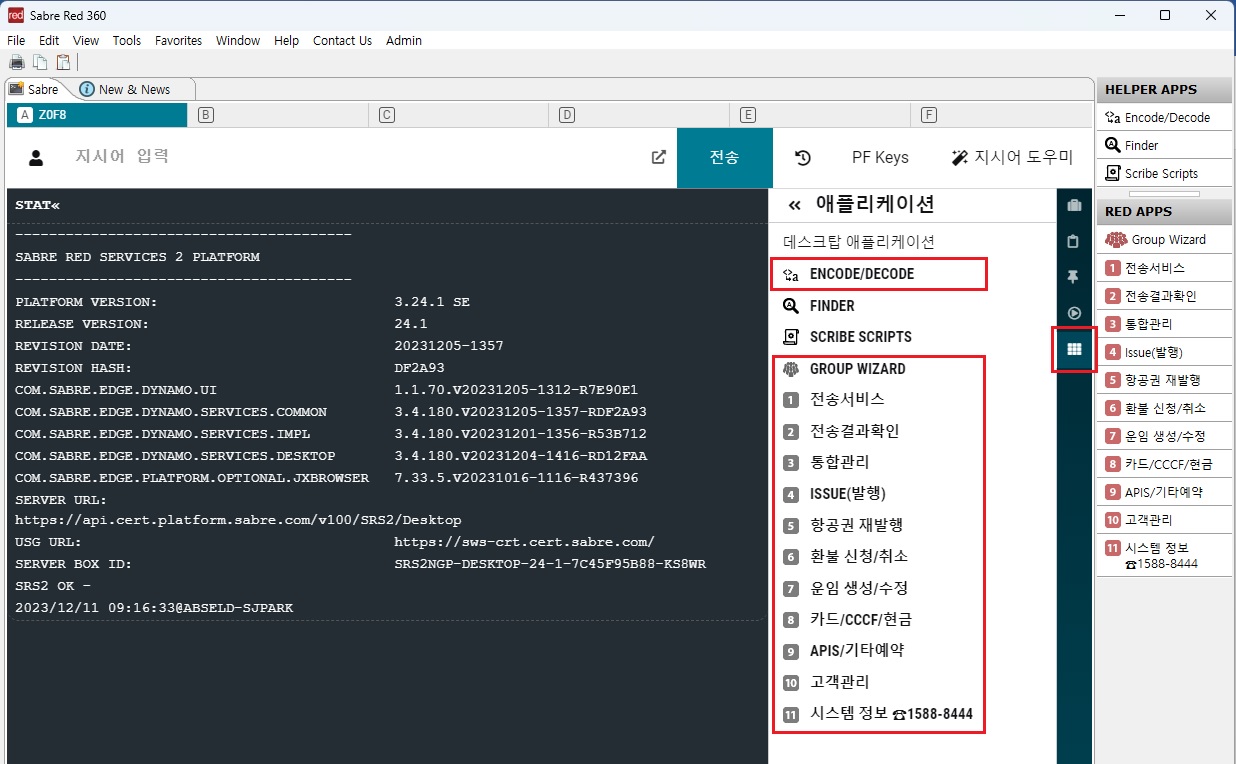Viewport: 1236px width, 764px height.
Task: Launch SCRIBE SCRIPTS in 애플리케이션 panel
Action: click(x=846, y=337)
